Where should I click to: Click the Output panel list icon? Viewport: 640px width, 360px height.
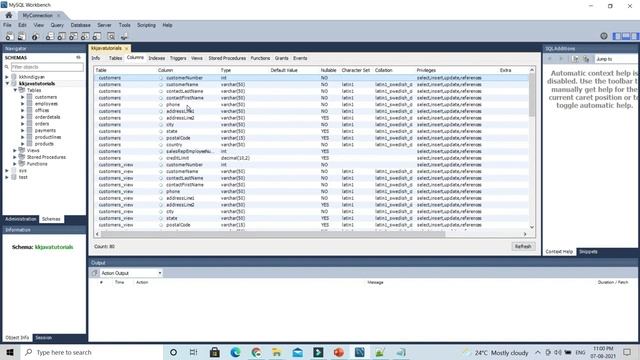coord(95,273)
